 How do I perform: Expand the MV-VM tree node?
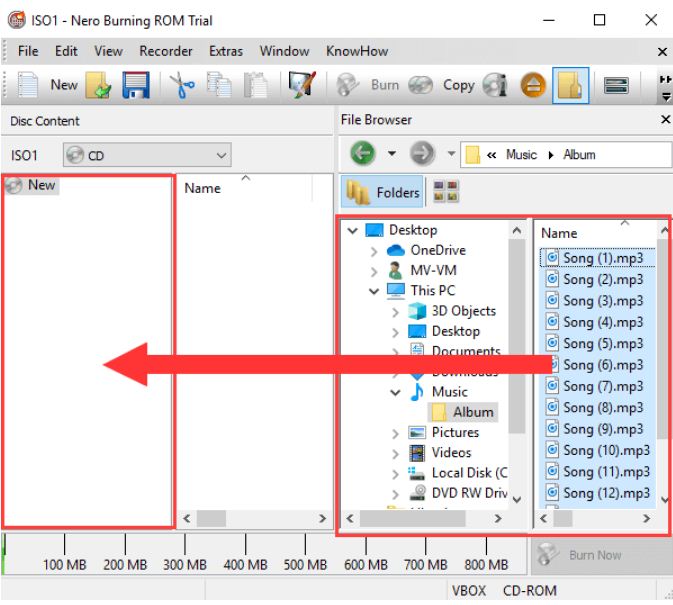(x=374, y=271)
